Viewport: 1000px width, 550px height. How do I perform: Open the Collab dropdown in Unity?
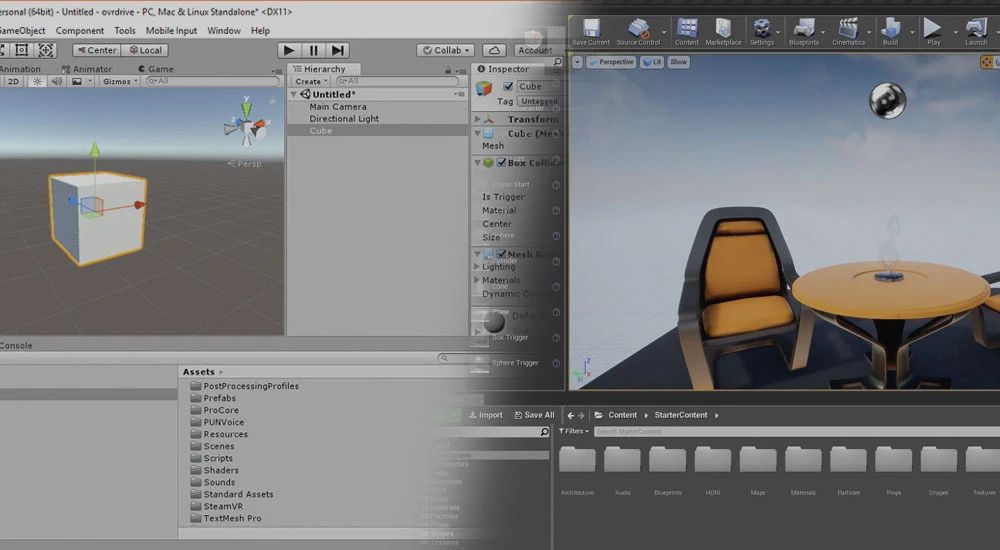[x=446, y=50]
